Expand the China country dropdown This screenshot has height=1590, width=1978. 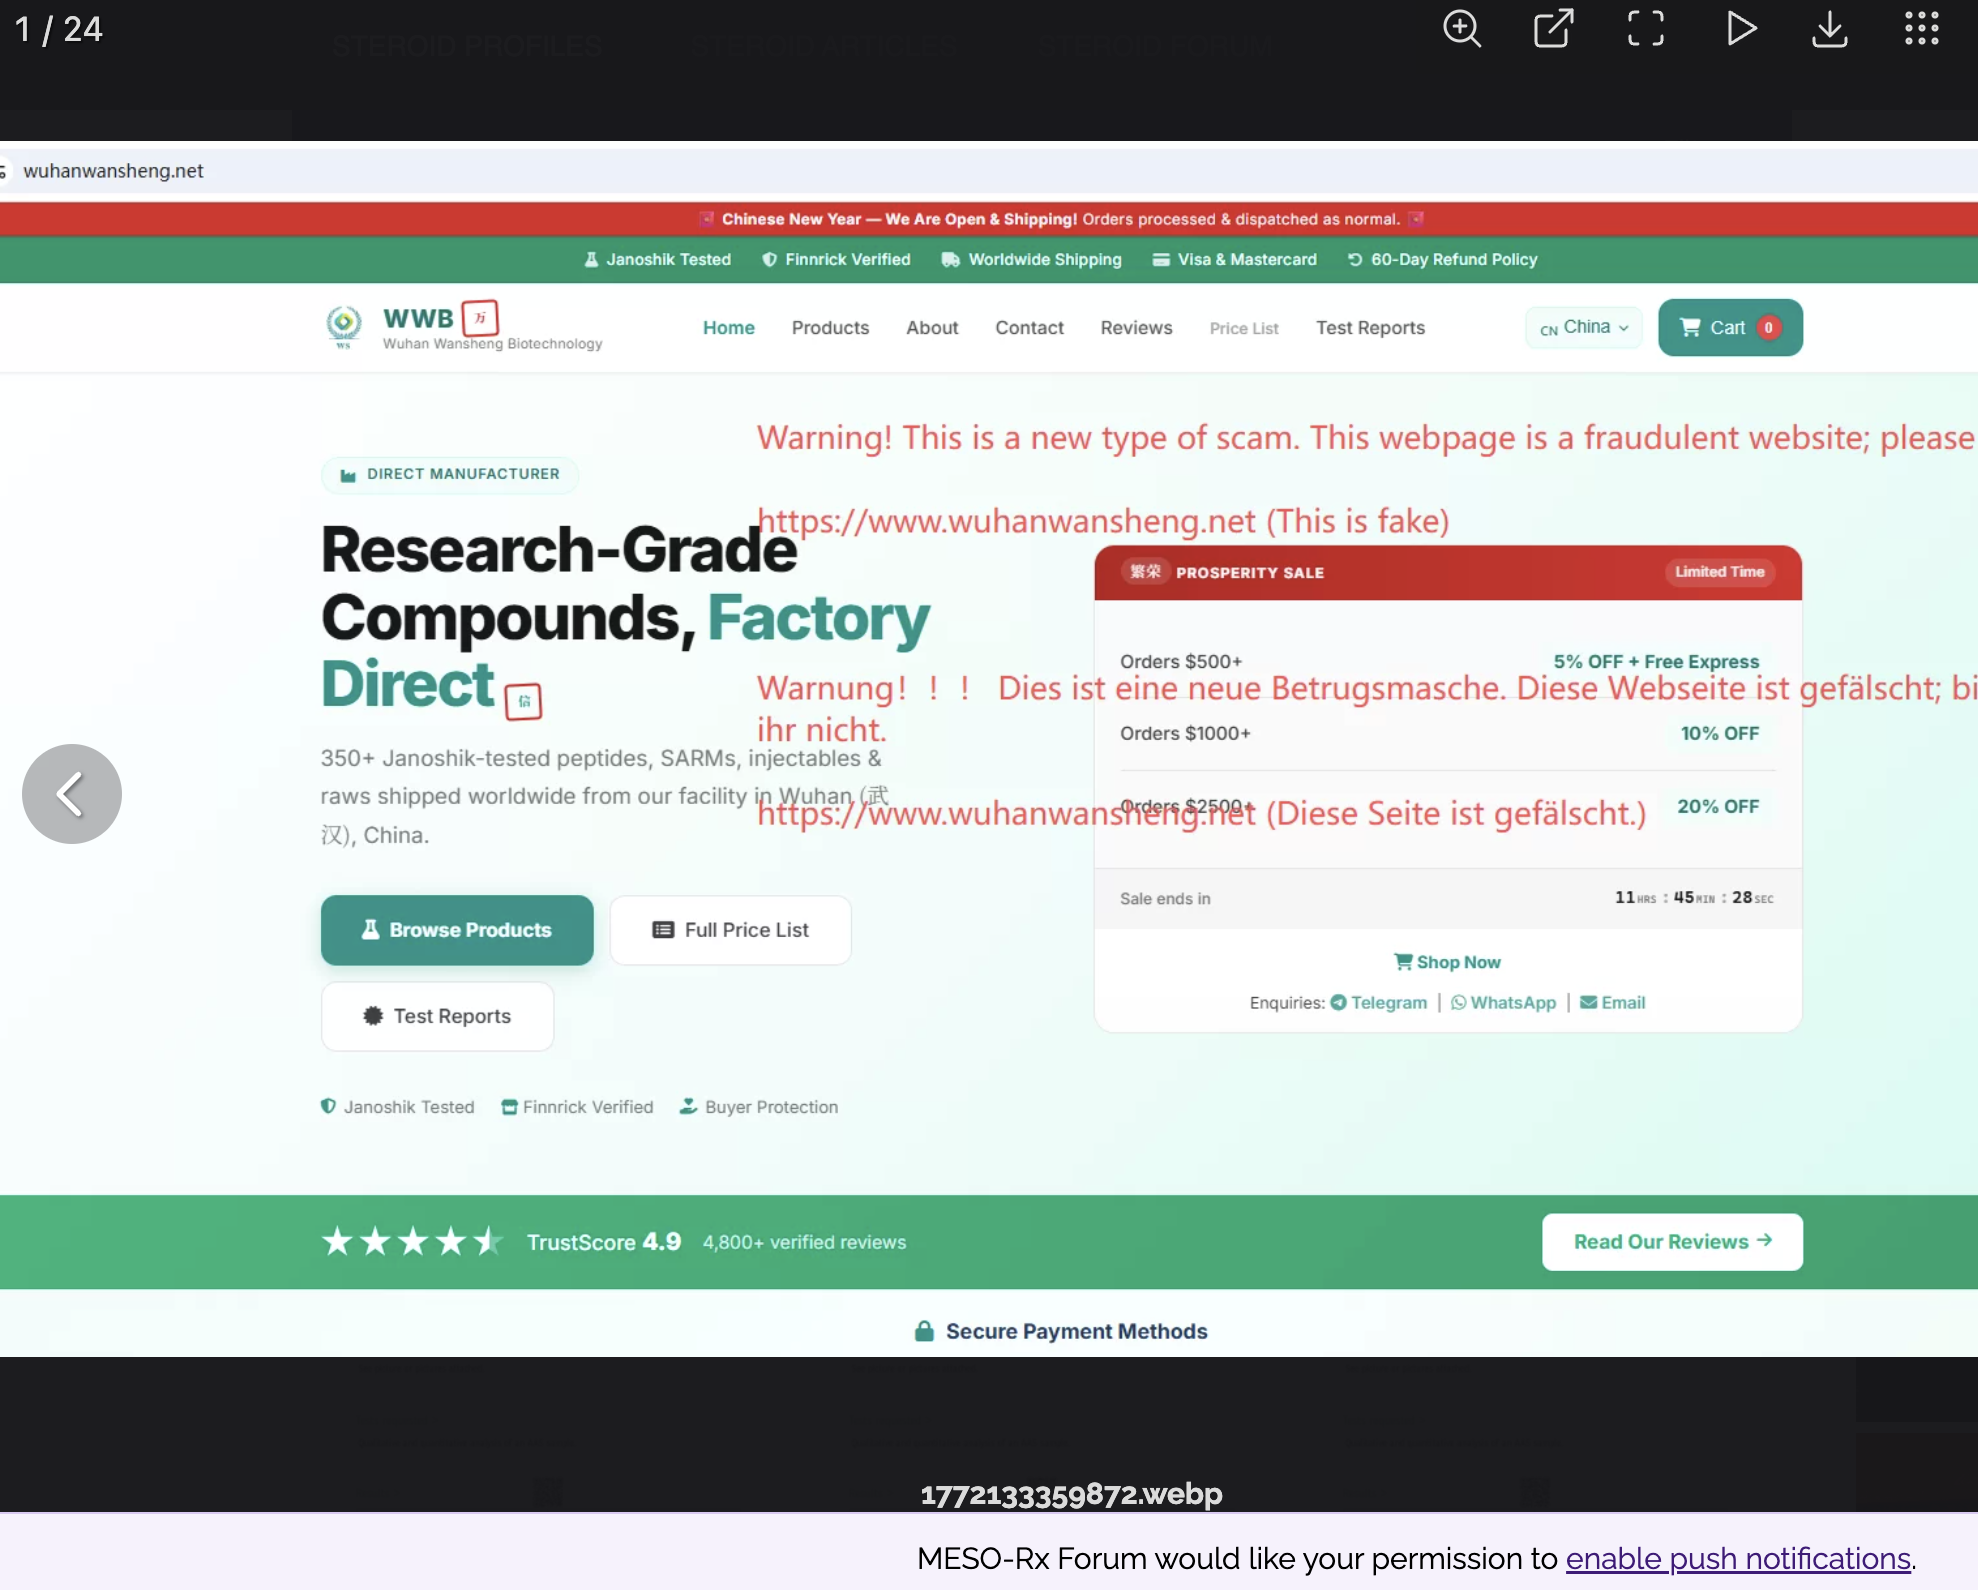[x=1584, y=328]
